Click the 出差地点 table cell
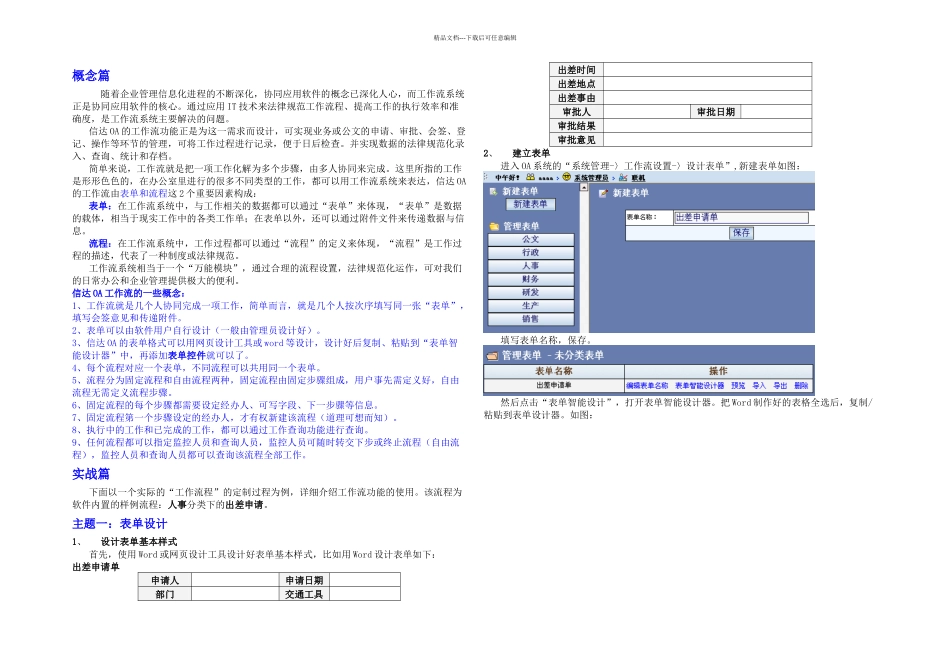950x672 pixels. click(x=576, y=84)
